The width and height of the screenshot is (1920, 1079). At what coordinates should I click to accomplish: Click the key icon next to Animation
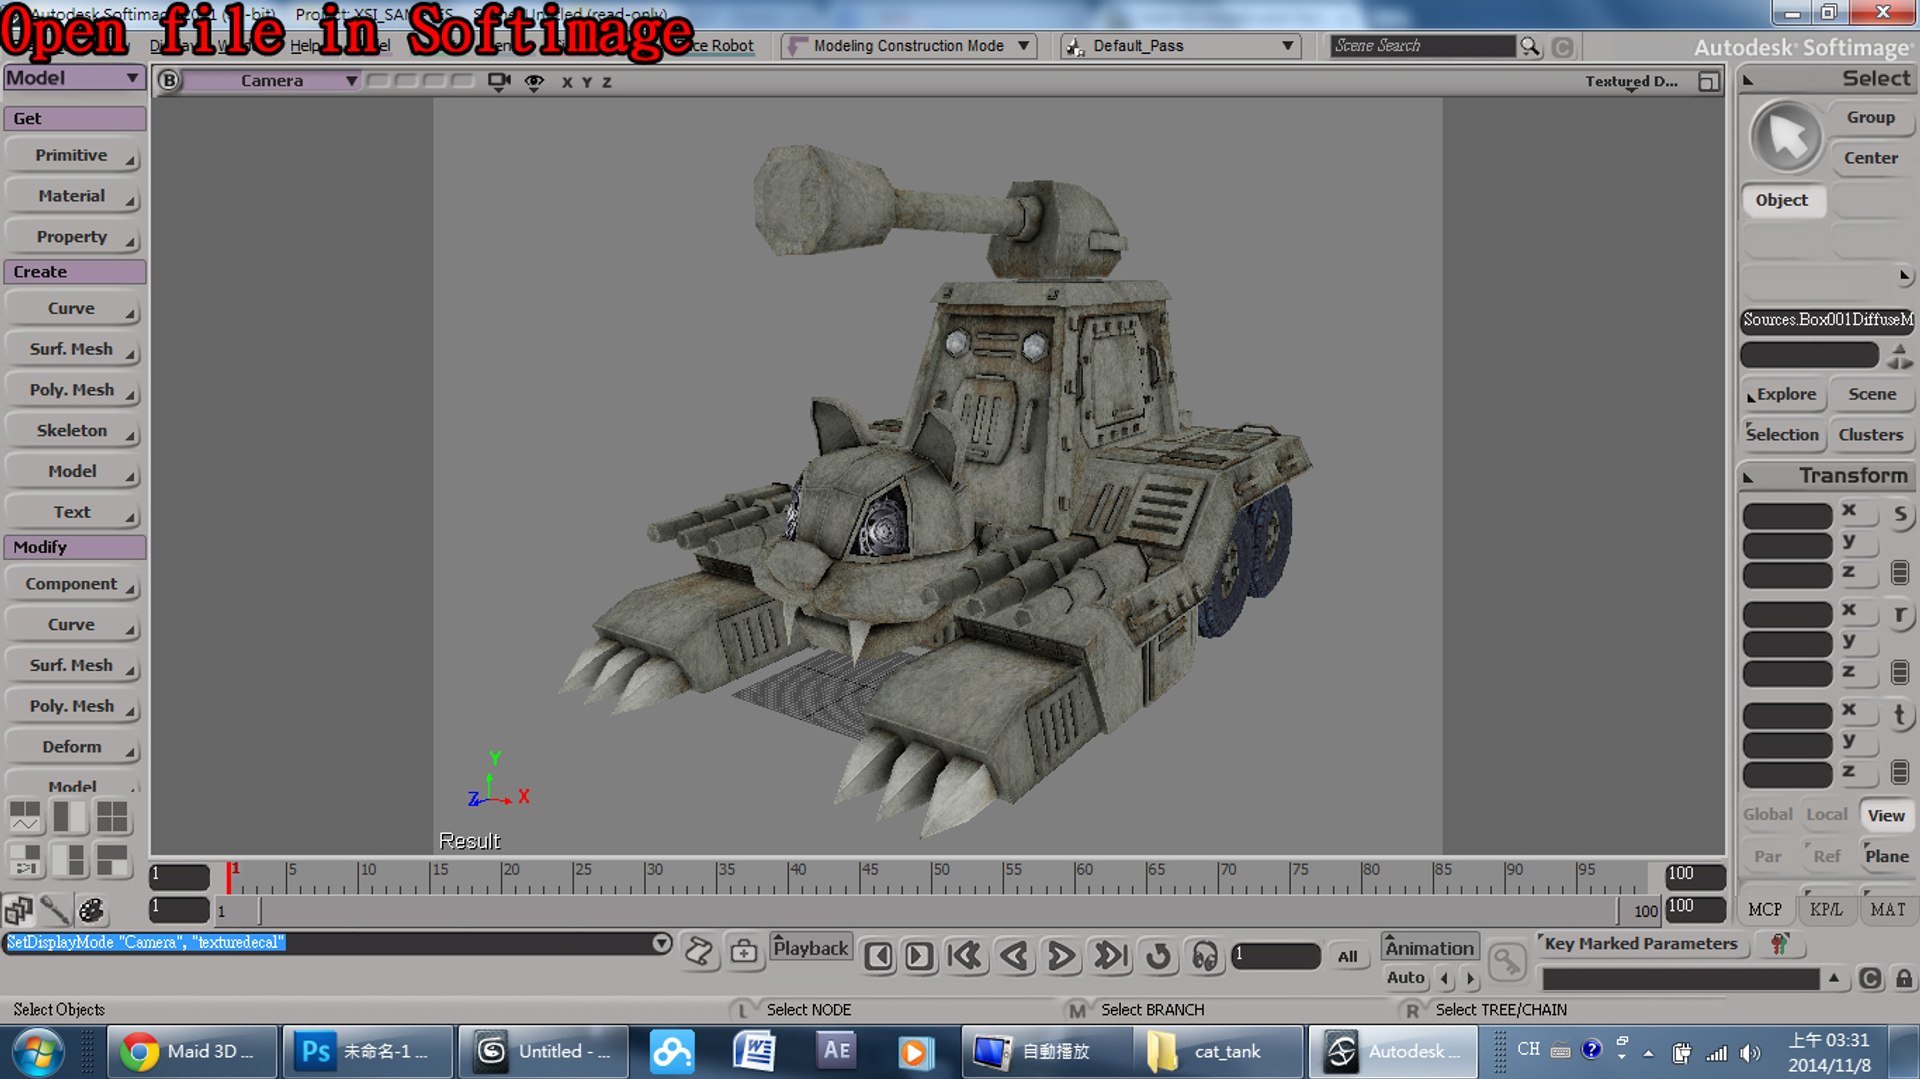click(1507, 961)
